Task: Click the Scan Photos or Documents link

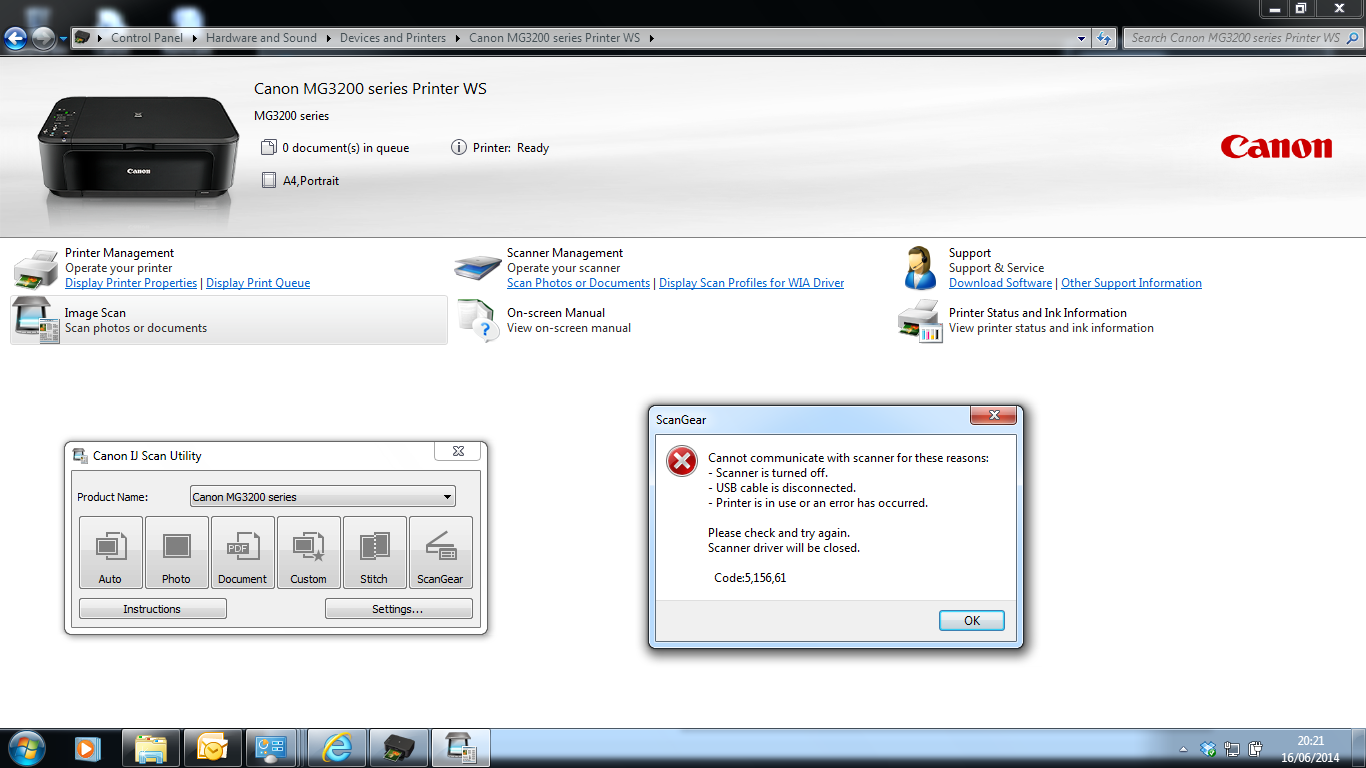Action: pos(578,283)
